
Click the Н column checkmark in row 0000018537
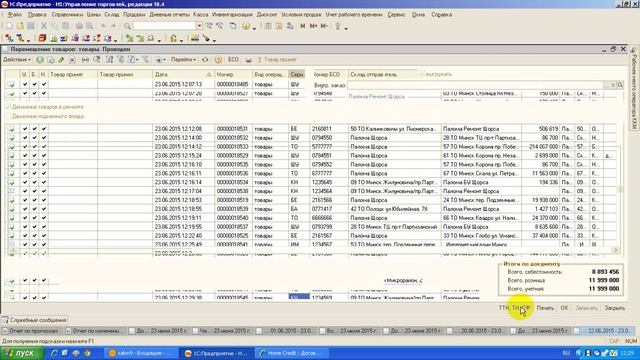44,227
